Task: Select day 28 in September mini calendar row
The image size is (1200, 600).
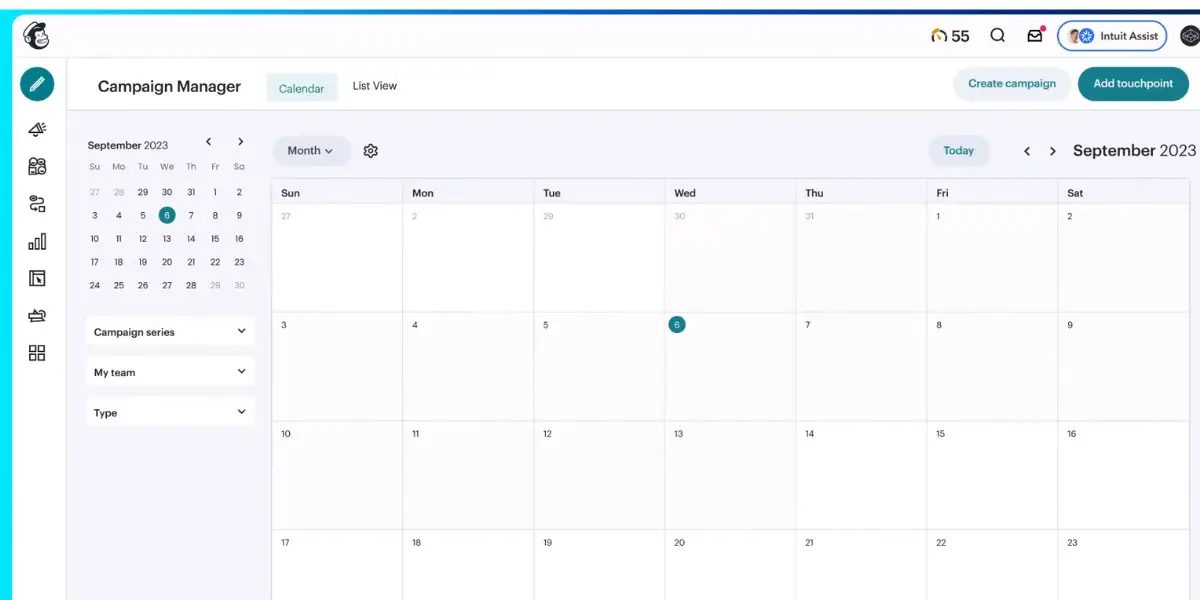Action: (x=191, y=285)
